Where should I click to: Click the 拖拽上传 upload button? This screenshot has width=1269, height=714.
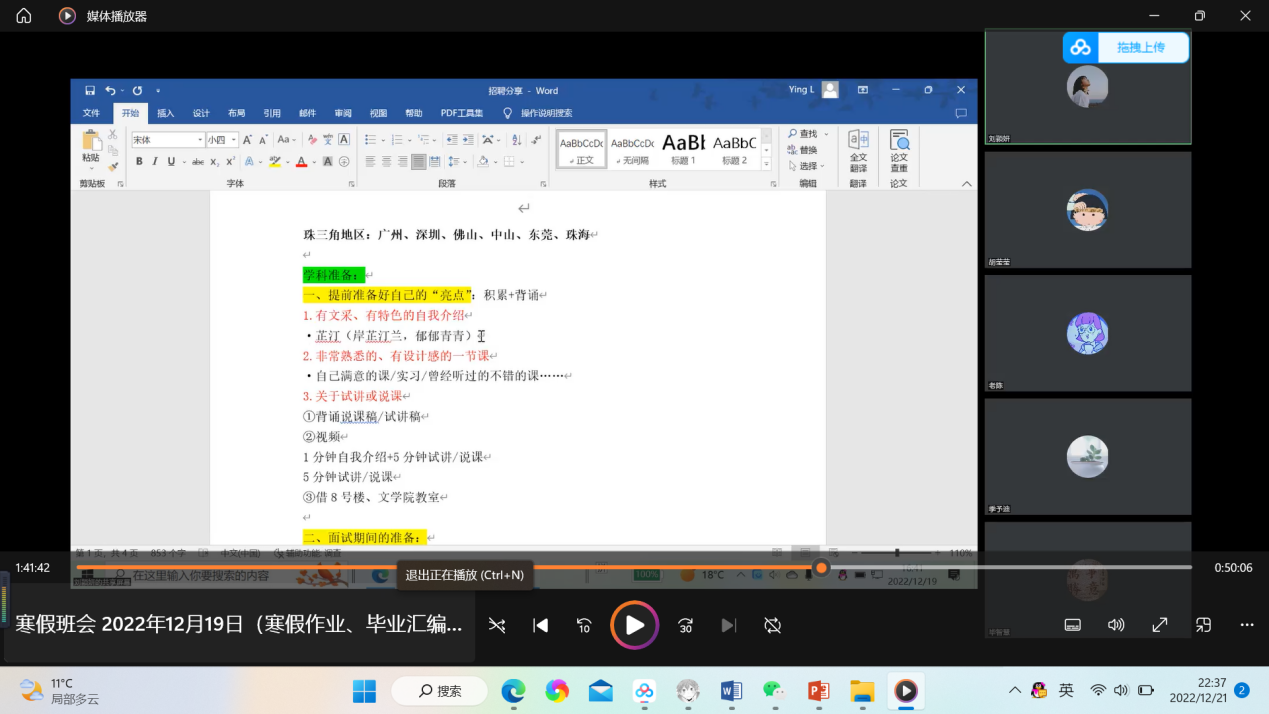1126,47
